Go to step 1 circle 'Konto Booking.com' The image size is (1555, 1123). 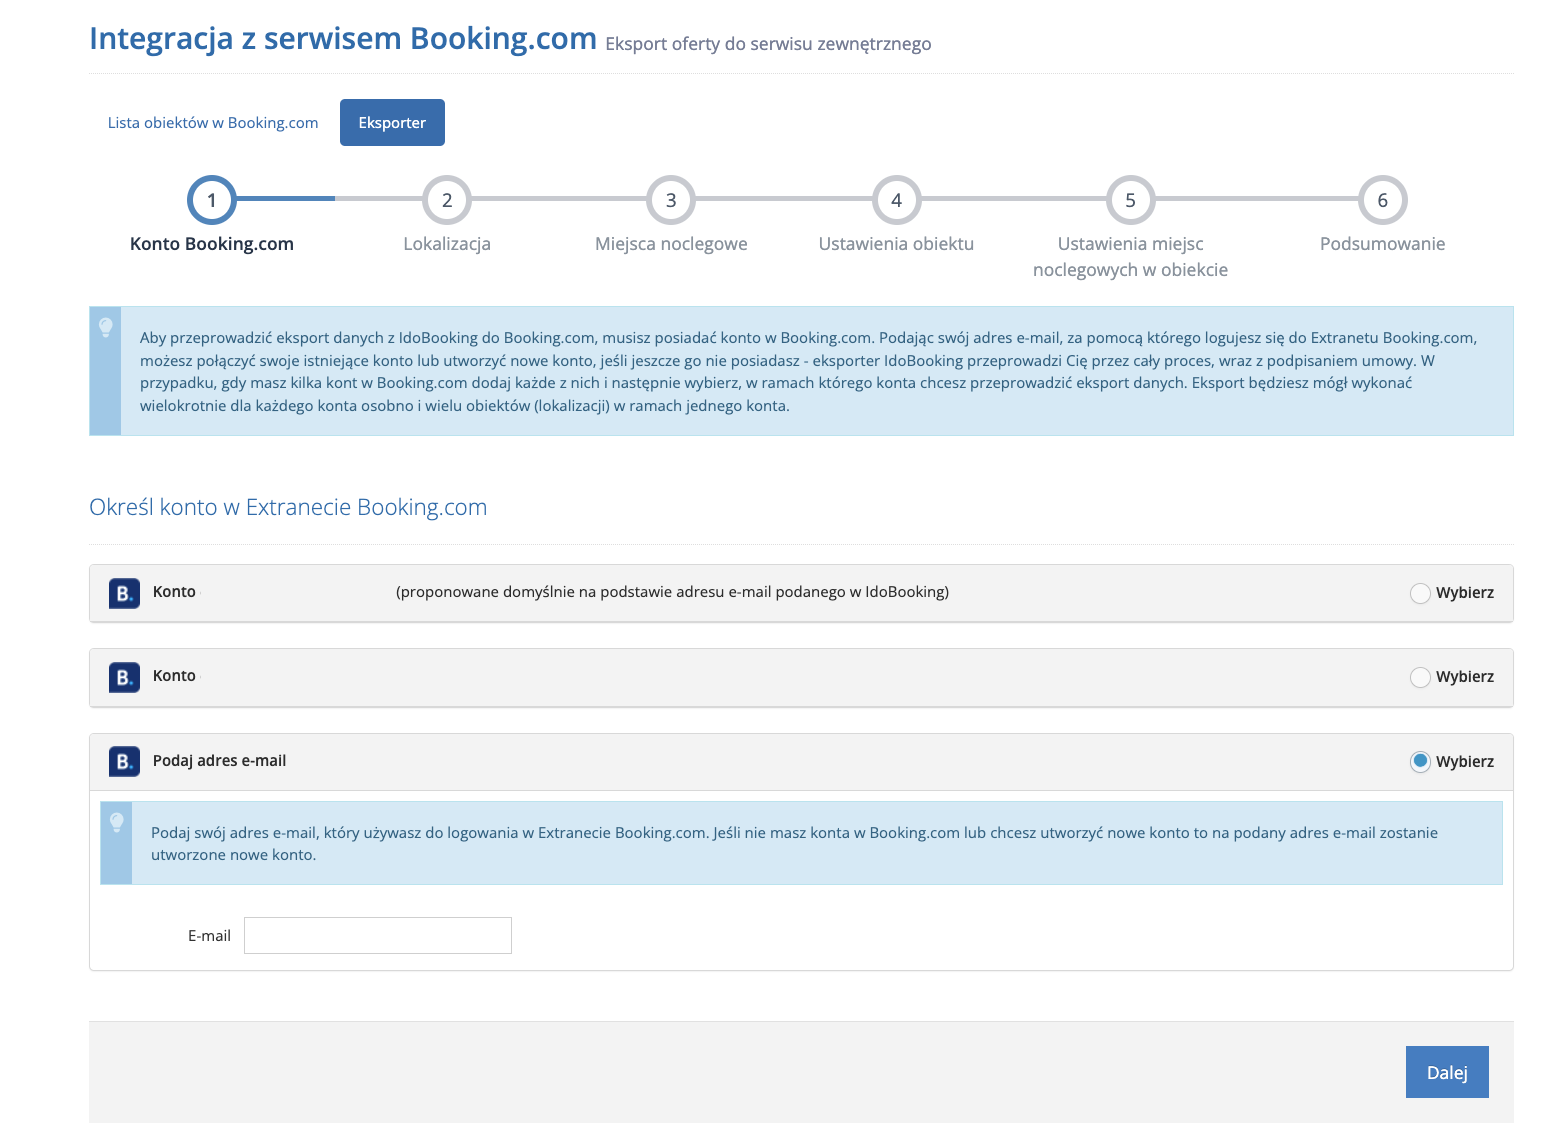point(212,200)
